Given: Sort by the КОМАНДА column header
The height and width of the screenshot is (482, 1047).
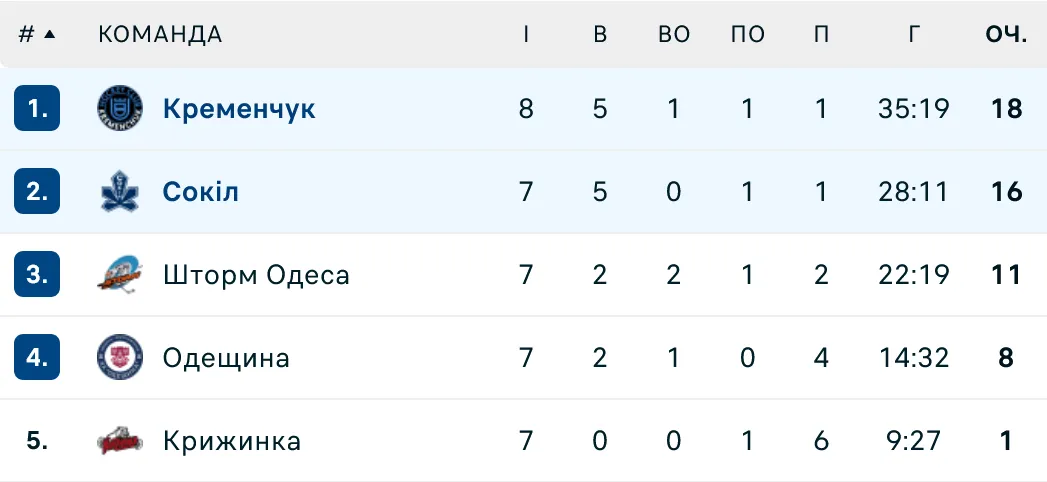Looking at the screenshot, I should click(x=160, y=34).
